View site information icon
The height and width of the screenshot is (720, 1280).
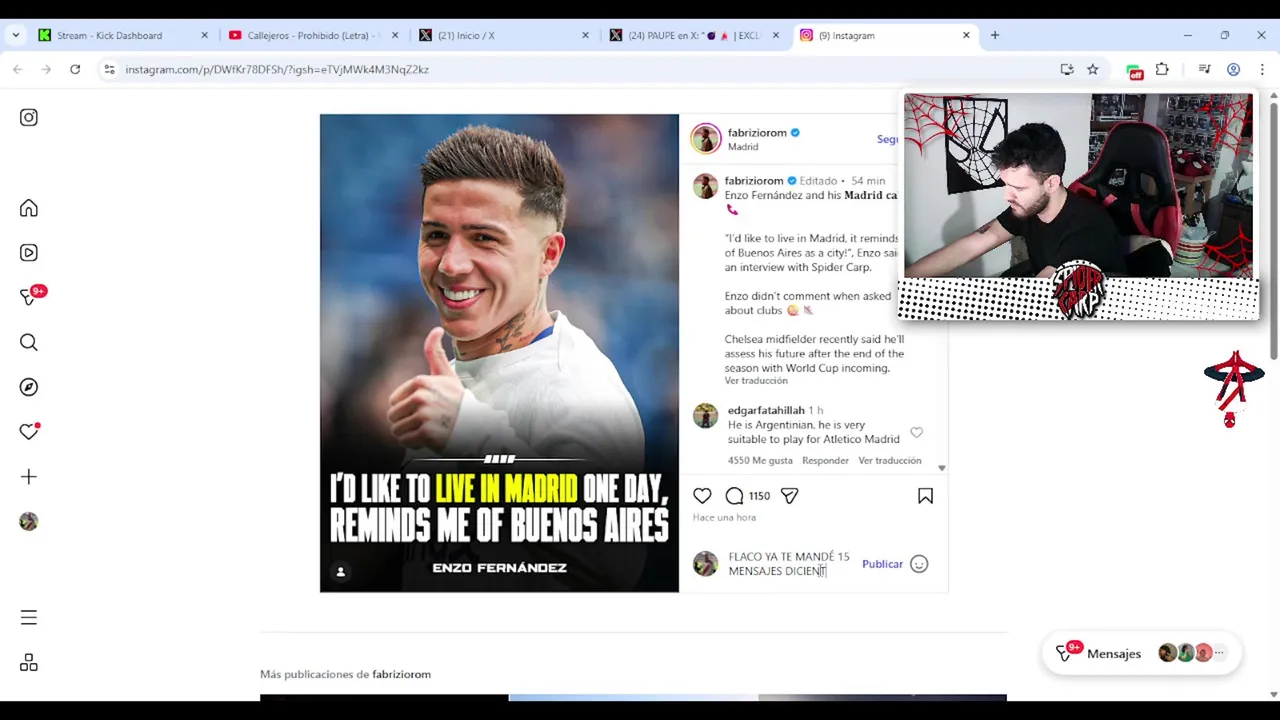108,69
